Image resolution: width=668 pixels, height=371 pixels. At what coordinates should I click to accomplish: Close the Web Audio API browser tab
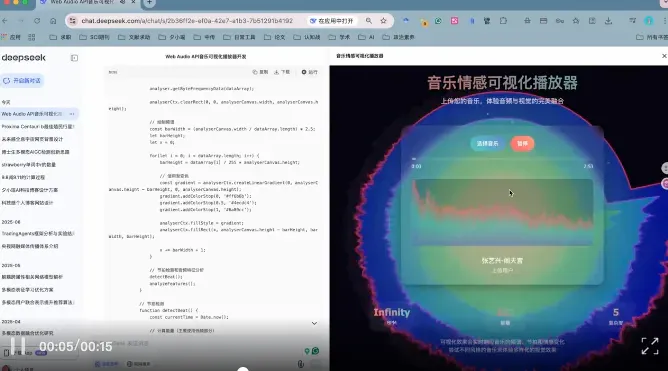pyautogui.click(x=134, y=3)
